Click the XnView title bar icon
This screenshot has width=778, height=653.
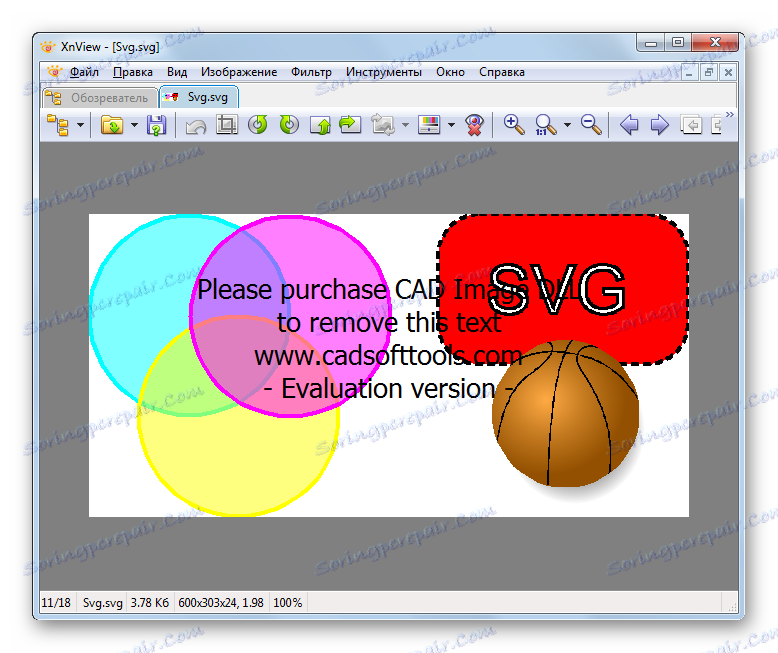tap(47, 47)
